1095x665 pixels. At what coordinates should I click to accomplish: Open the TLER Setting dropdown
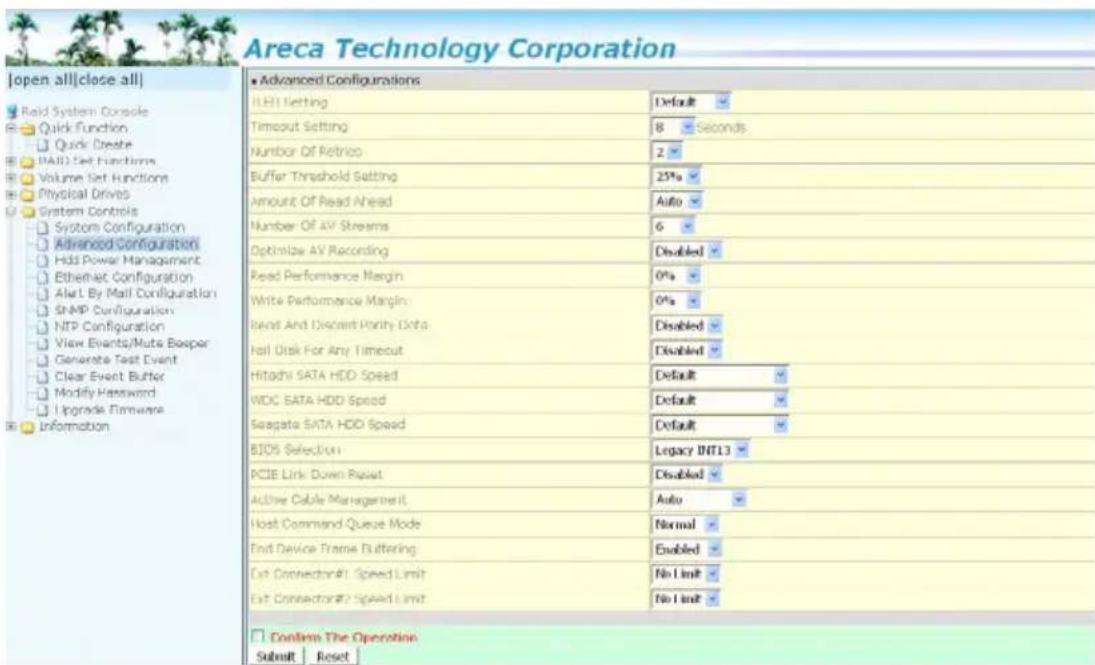[x=691, y=102]
